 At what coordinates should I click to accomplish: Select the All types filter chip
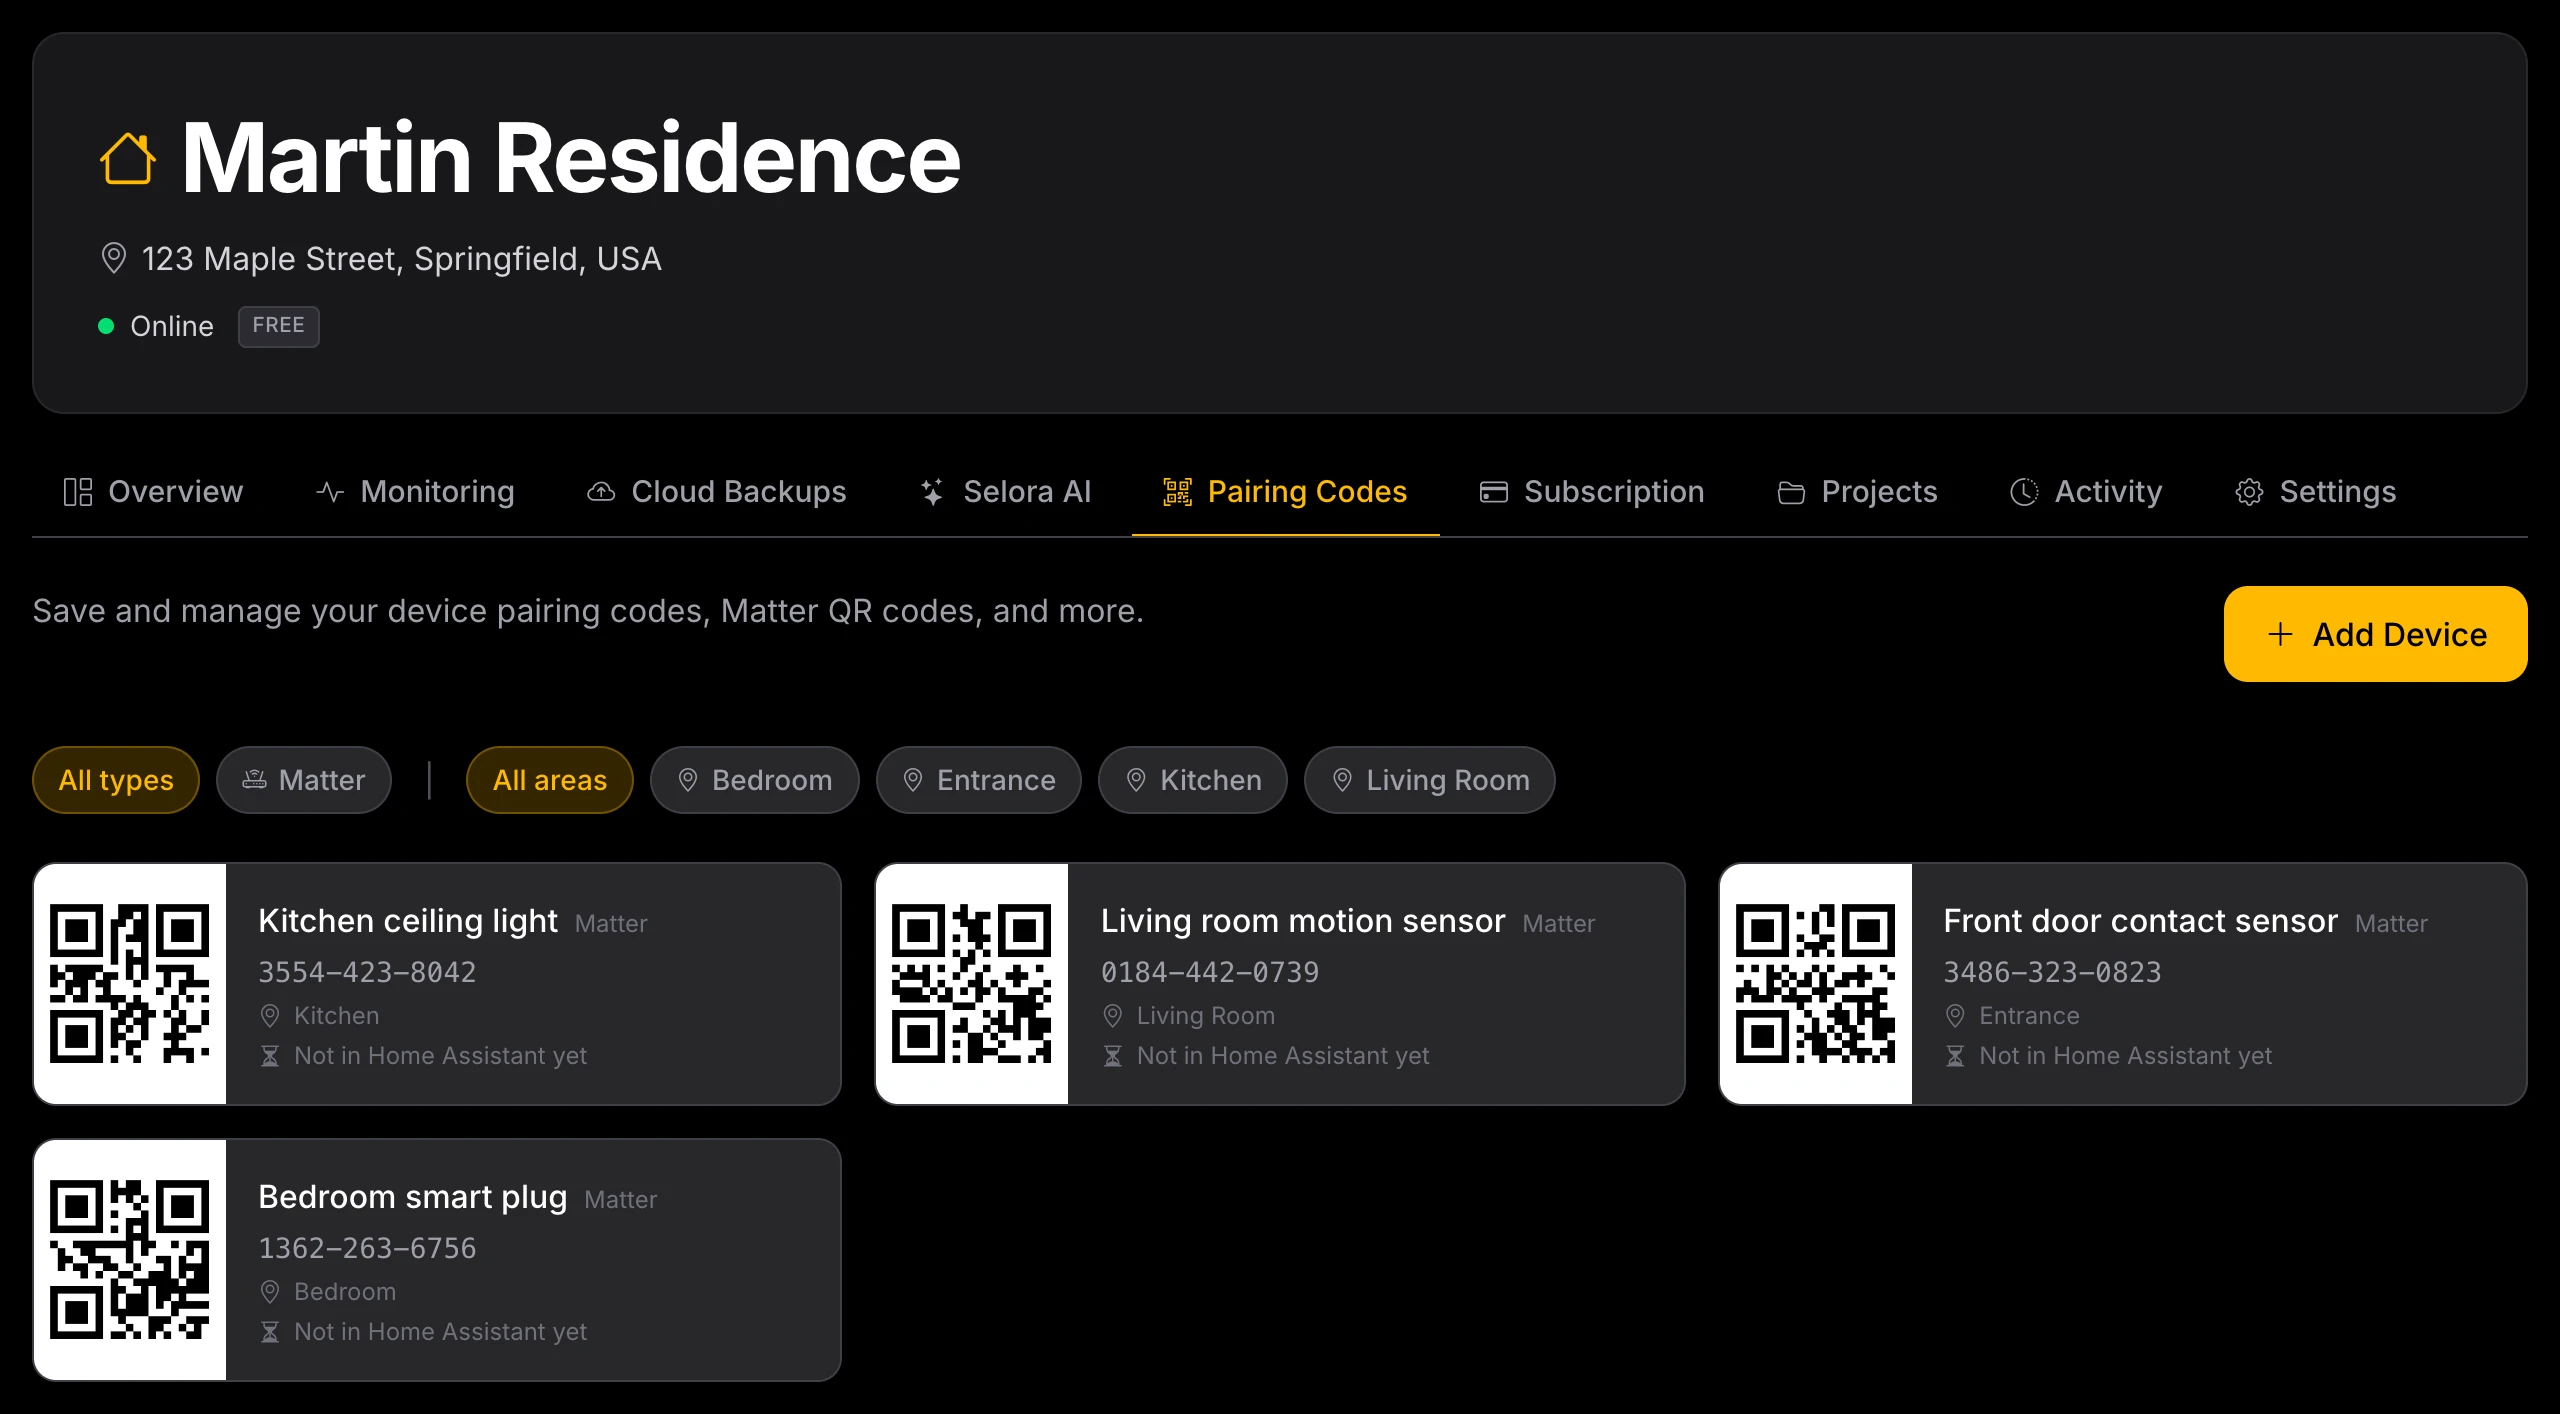(x=116, y=780)
